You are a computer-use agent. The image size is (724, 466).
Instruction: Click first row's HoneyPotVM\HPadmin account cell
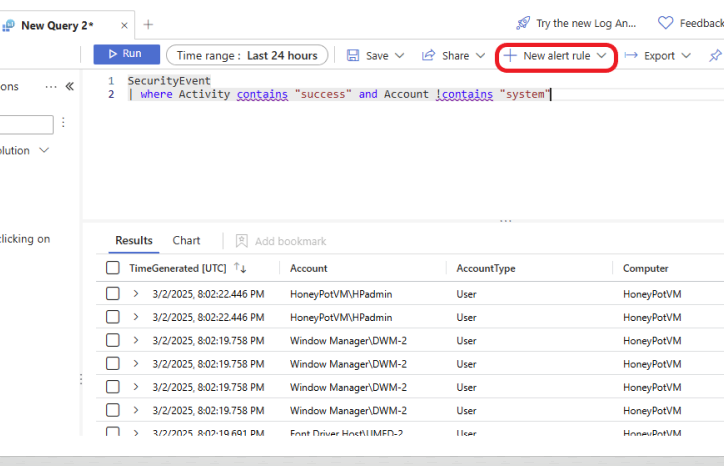click(341, 294)
